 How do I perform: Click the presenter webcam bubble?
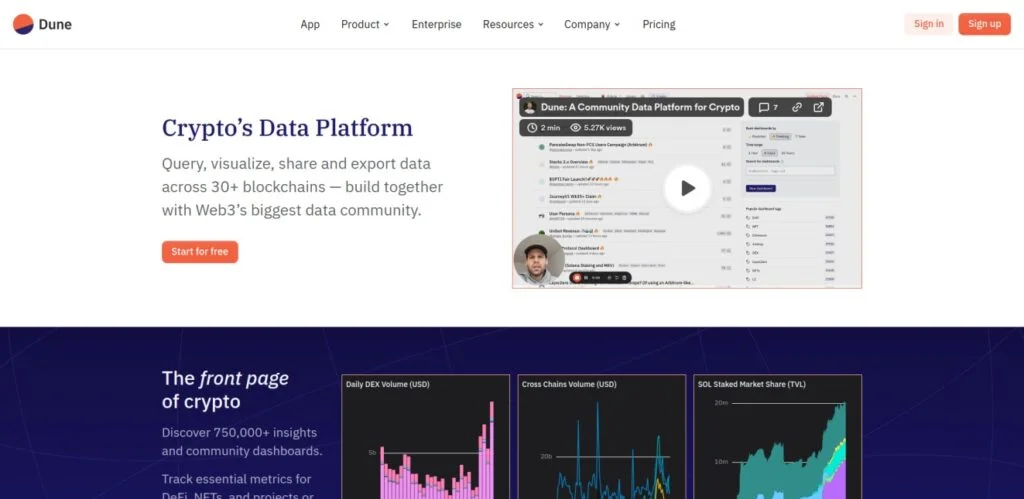(x=539, y=260)
